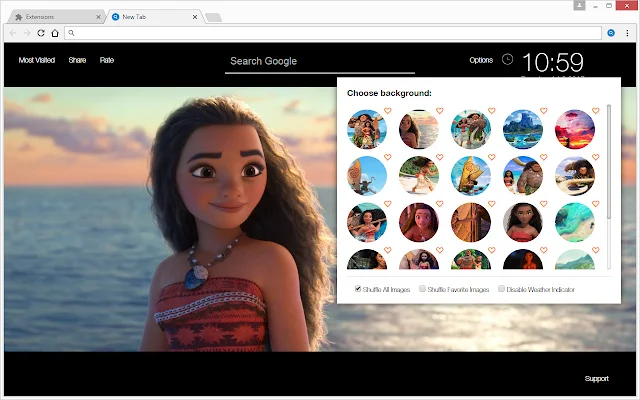Viewport: 640px width, 400px height.
Task: Switch to the Extensions tab
Action: point(56,17)
